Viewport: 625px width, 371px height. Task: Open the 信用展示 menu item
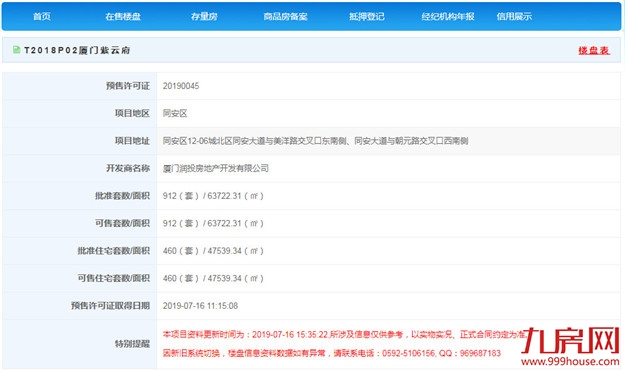[514, 16]
